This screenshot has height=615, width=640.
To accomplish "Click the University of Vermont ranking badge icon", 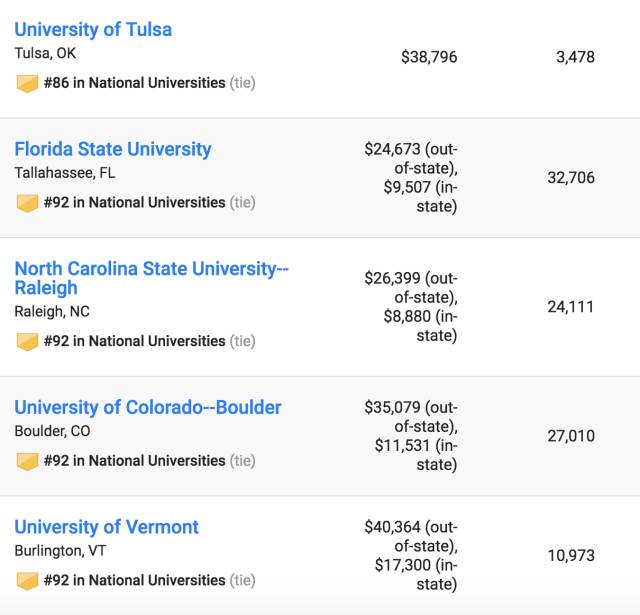I will pyautogui.click(x=27, y=581).
